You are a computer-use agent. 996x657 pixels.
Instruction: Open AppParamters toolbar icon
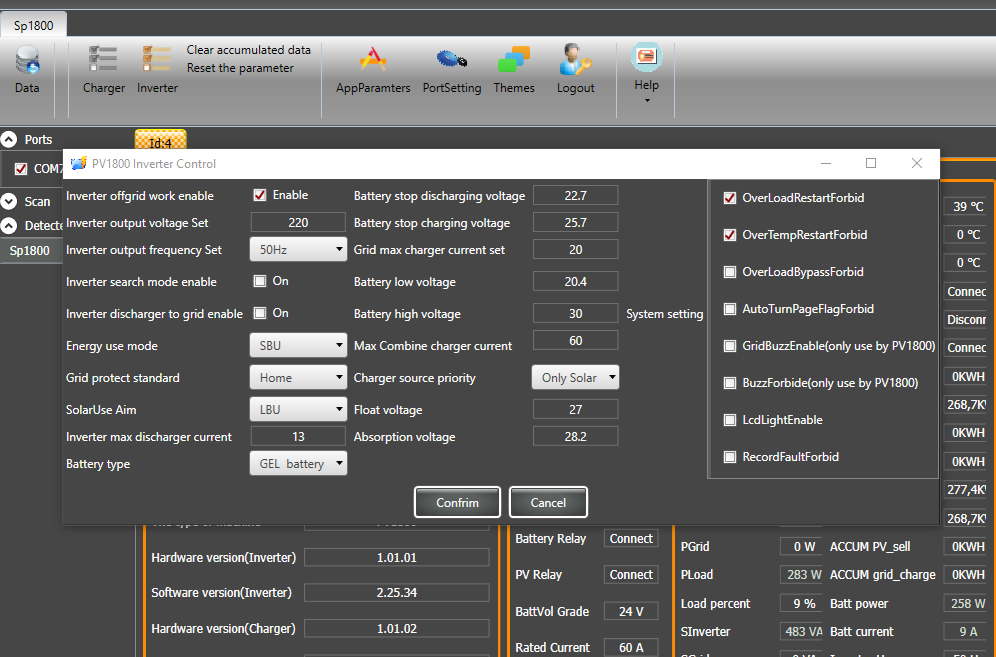372,60
